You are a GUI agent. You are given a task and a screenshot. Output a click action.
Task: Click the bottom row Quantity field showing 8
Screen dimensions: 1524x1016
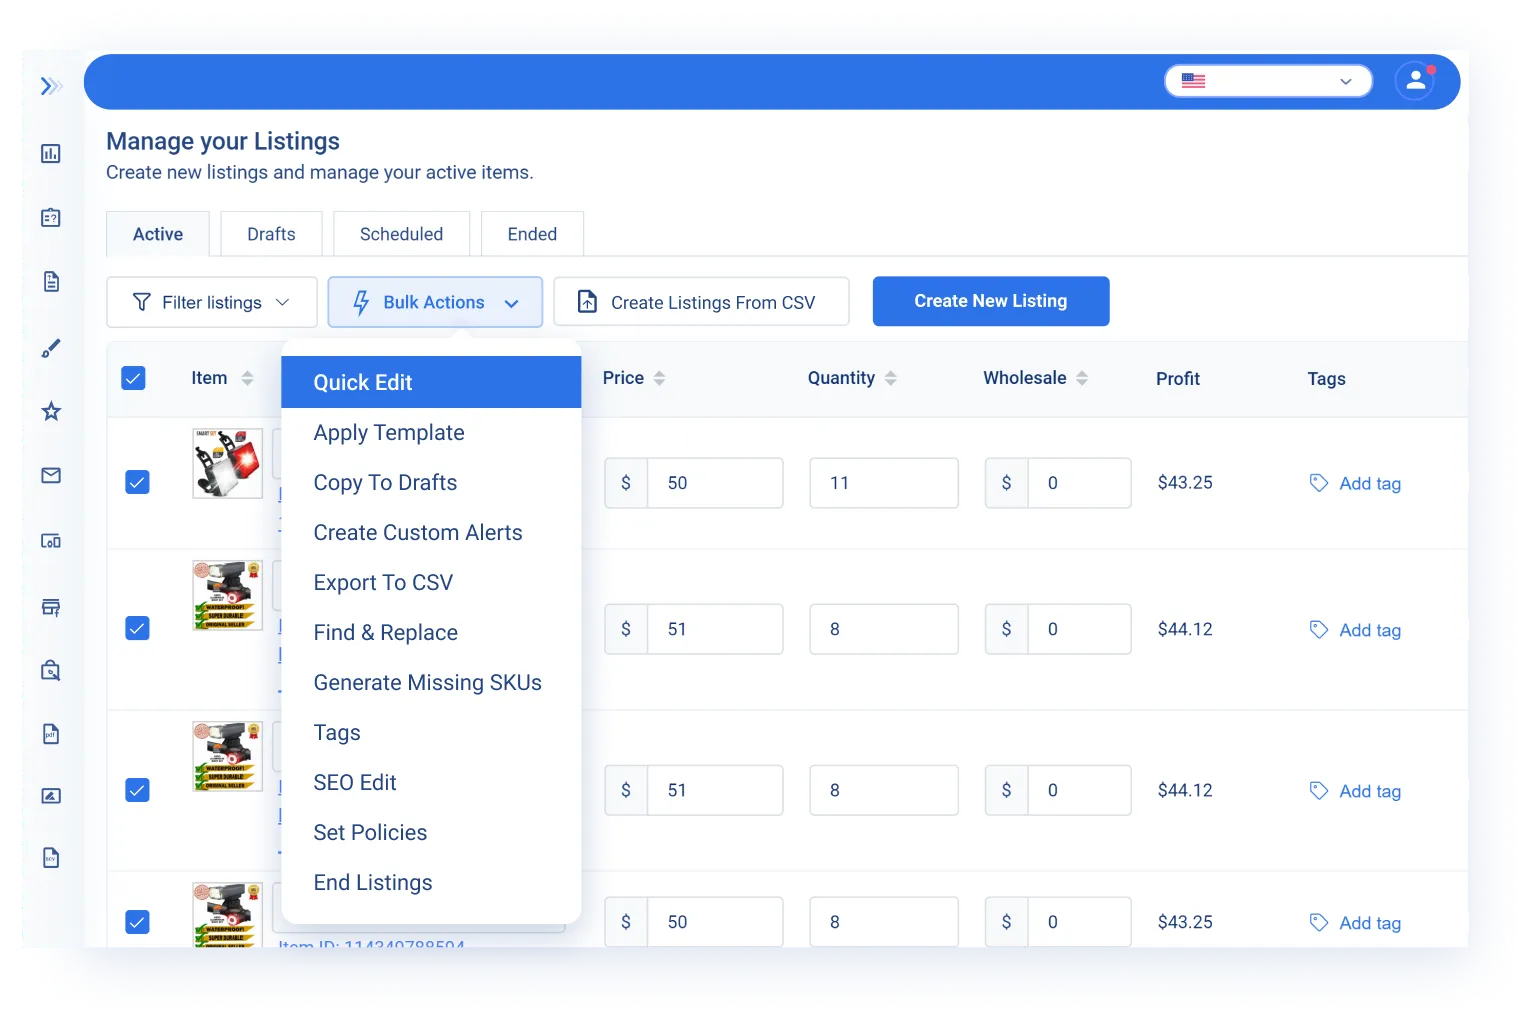click(x=884, y=922)
